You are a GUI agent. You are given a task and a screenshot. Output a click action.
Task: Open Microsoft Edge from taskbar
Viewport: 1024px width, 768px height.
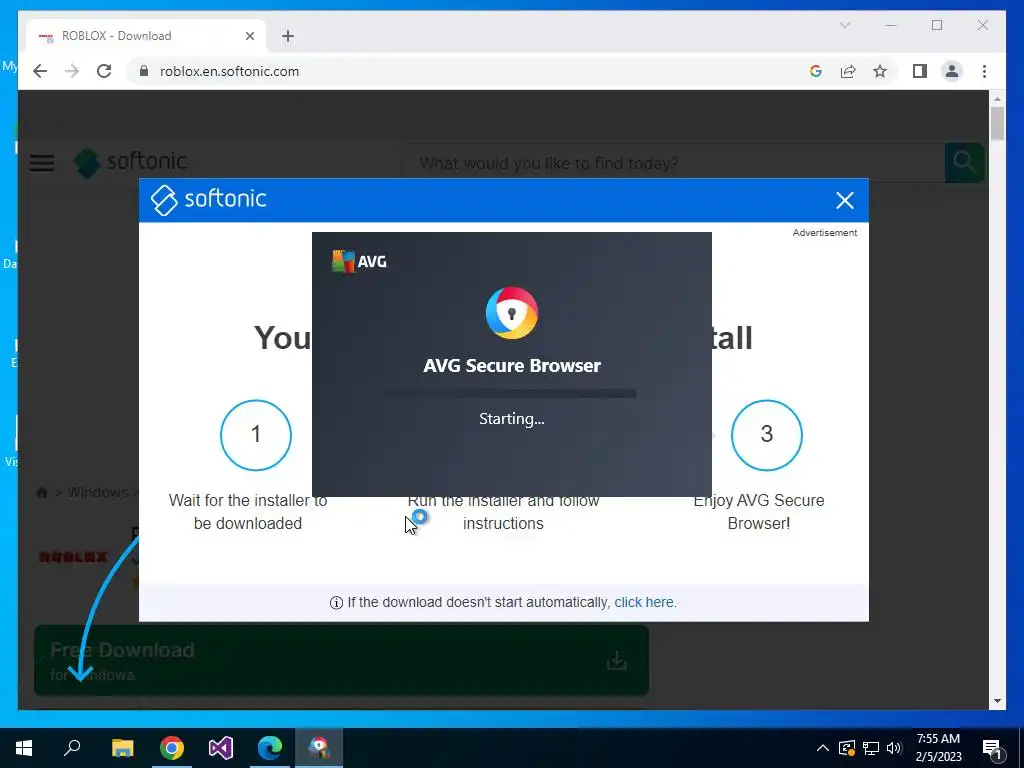click(x=270, y=748)
